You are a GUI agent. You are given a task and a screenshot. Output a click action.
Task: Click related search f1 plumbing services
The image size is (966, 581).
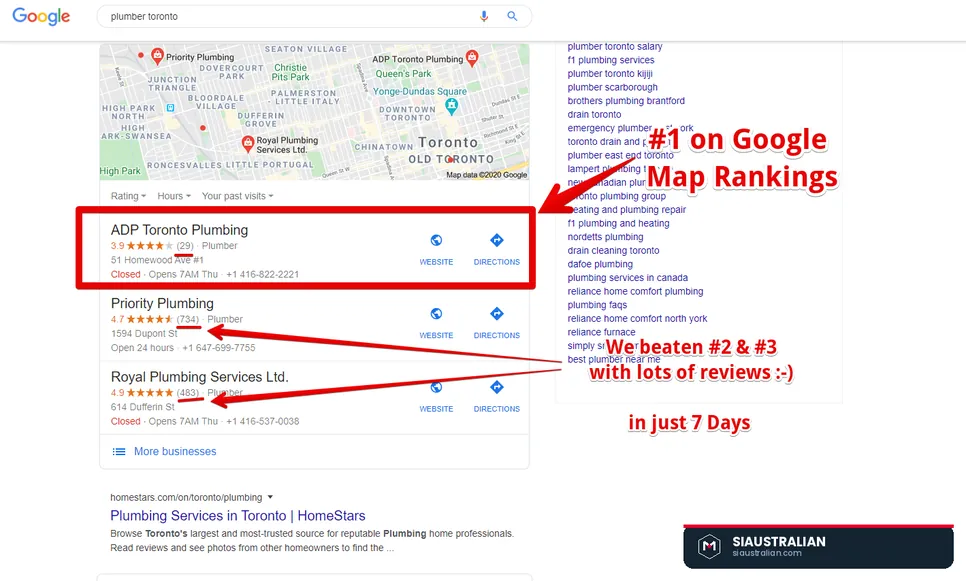click(x=611, y=60)
